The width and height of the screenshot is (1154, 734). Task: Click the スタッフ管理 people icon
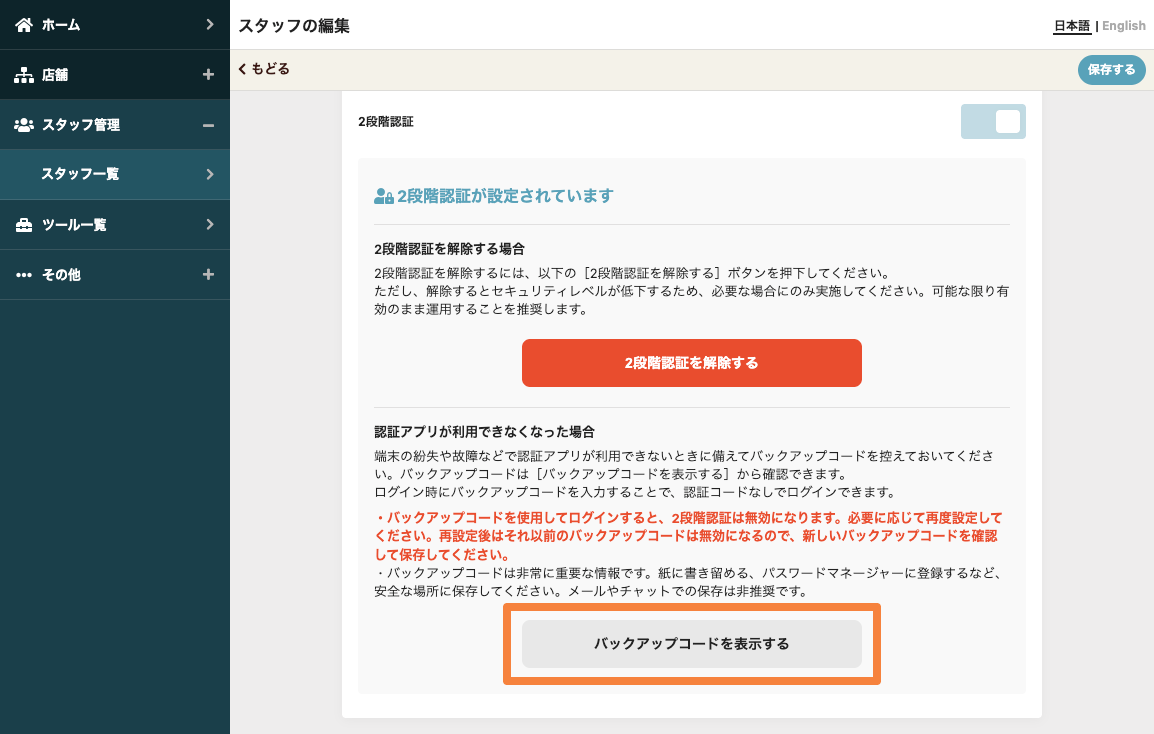(x=24, y=125)
